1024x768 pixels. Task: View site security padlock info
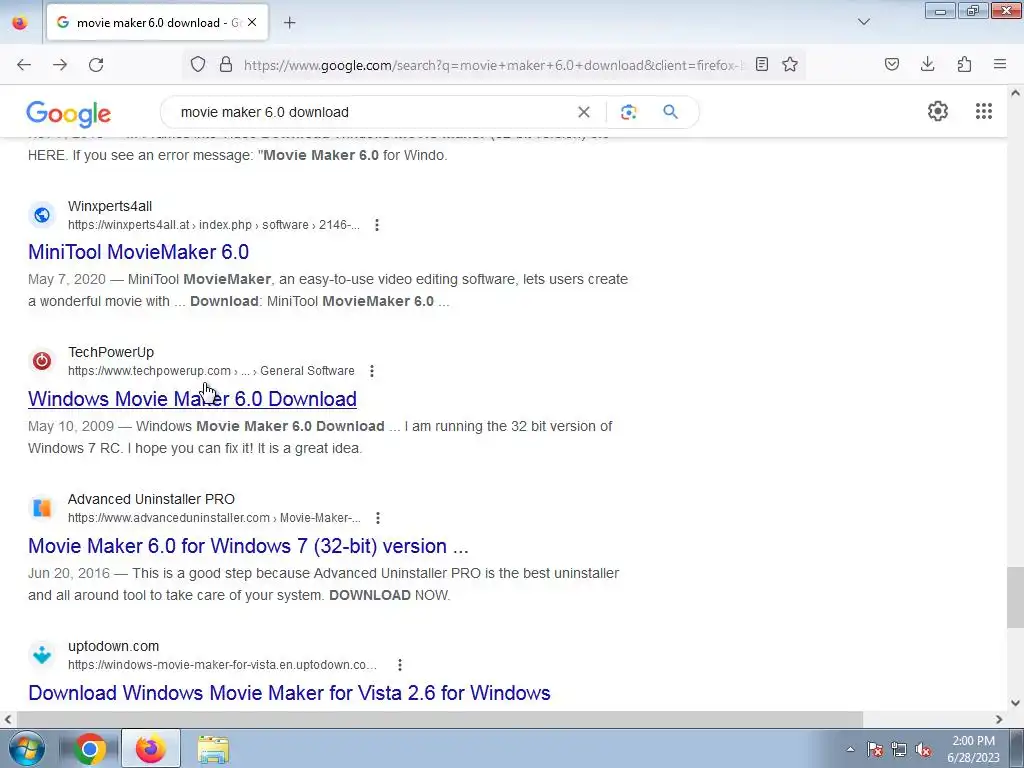(x=226, y=65)
